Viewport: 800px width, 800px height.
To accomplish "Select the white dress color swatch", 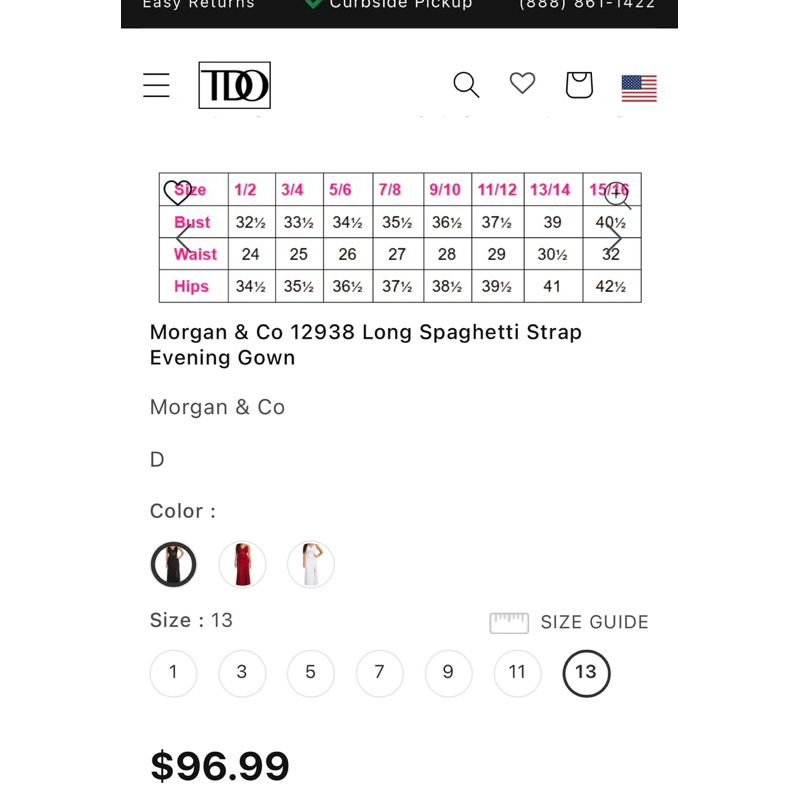I will click(310, 564).
